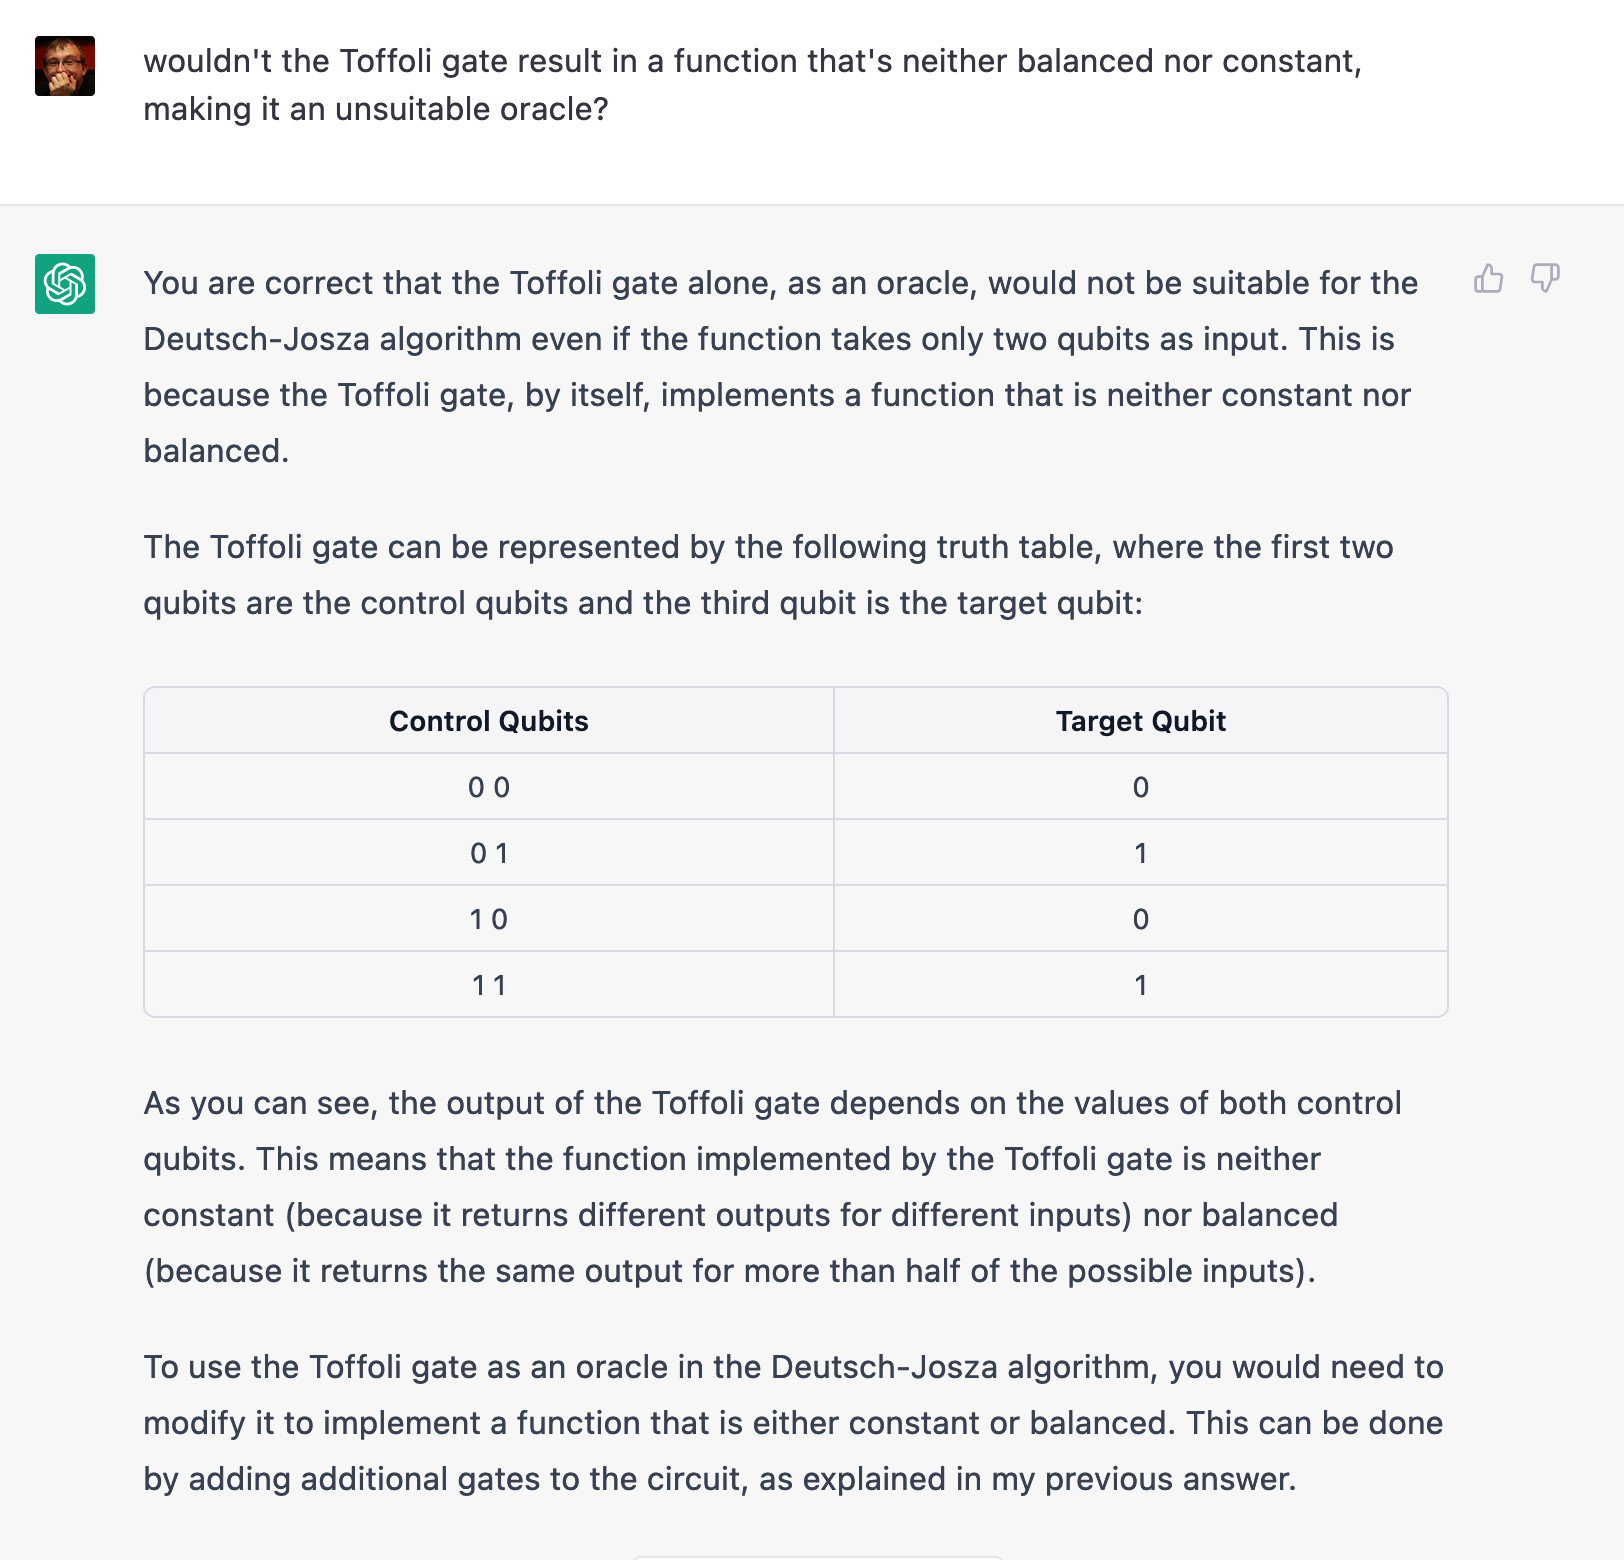Click the ChatGPT logo avatar

(65, 284)
